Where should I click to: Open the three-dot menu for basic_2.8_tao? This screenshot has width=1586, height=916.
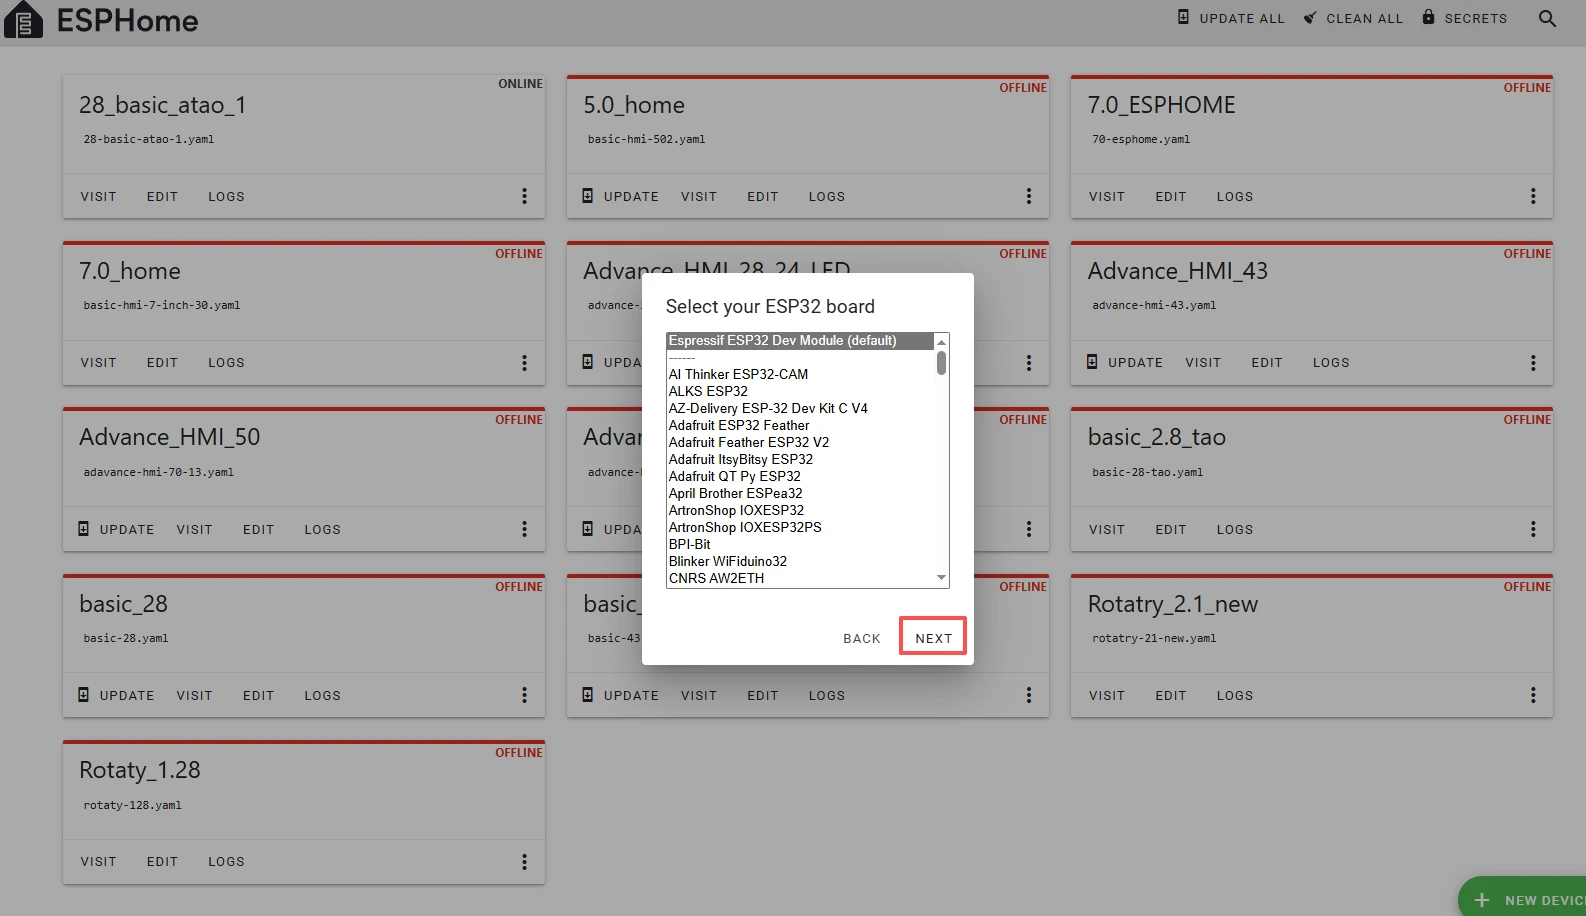[x=1532, y=530]
